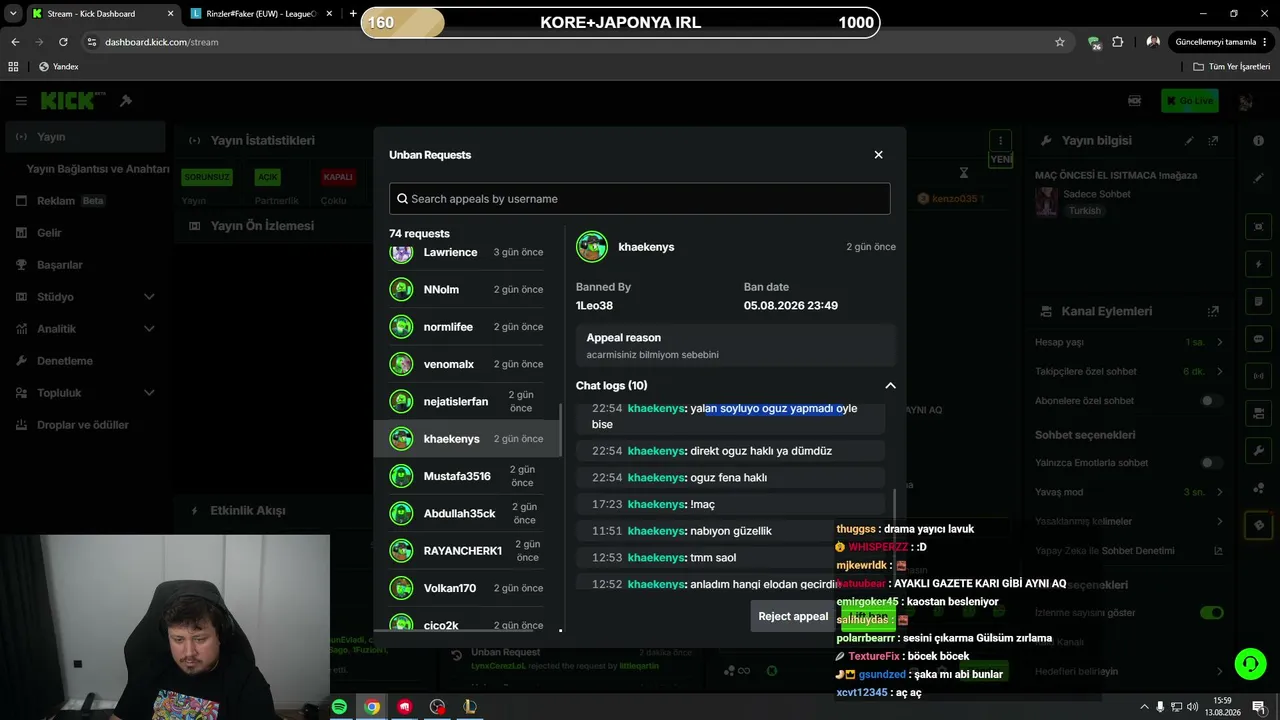Open Takipçilere özel sohbet chevron
The width and height of the screenshot is (1280, 720).
[x=1219, y=371]
